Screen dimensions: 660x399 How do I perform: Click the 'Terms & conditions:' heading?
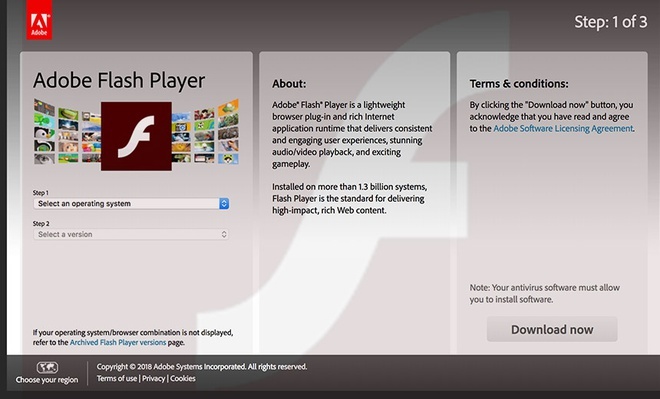coord(519,84)
